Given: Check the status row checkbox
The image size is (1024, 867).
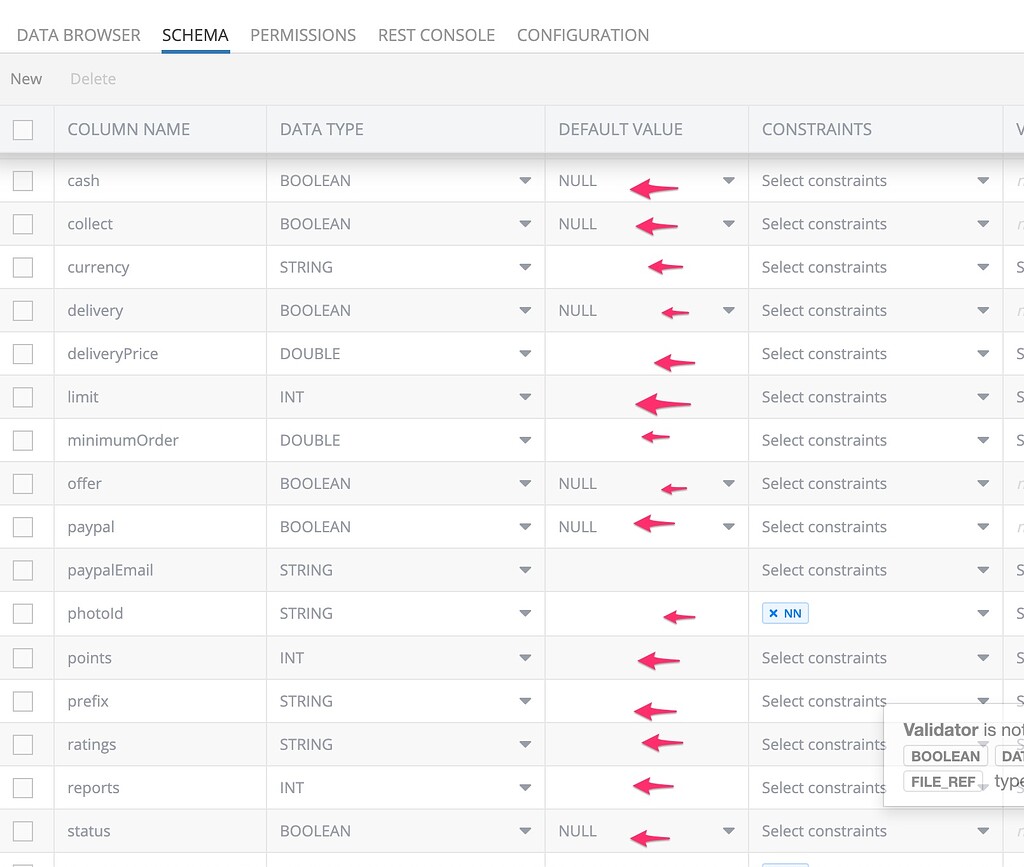Looking at the screenshot, I should pyautogui.click(x=23, y=831).
